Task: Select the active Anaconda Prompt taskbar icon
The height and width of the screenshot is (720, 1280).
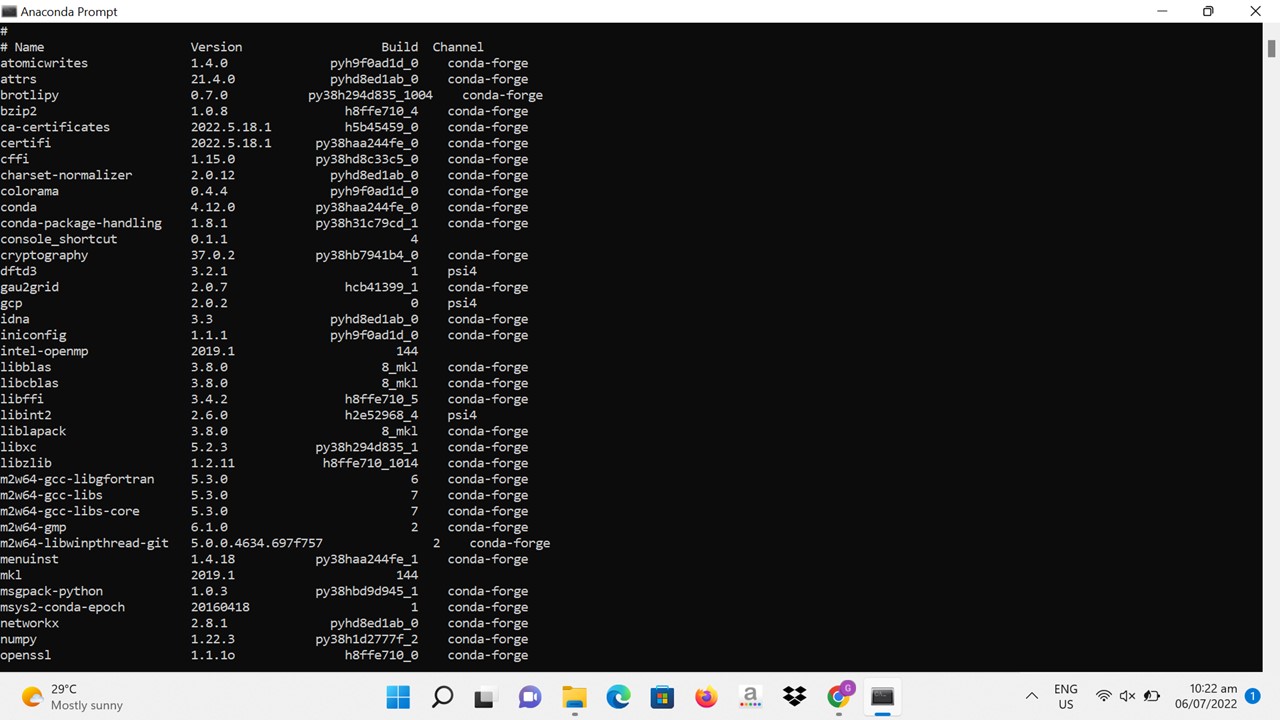Action: [x=881, y=697]
